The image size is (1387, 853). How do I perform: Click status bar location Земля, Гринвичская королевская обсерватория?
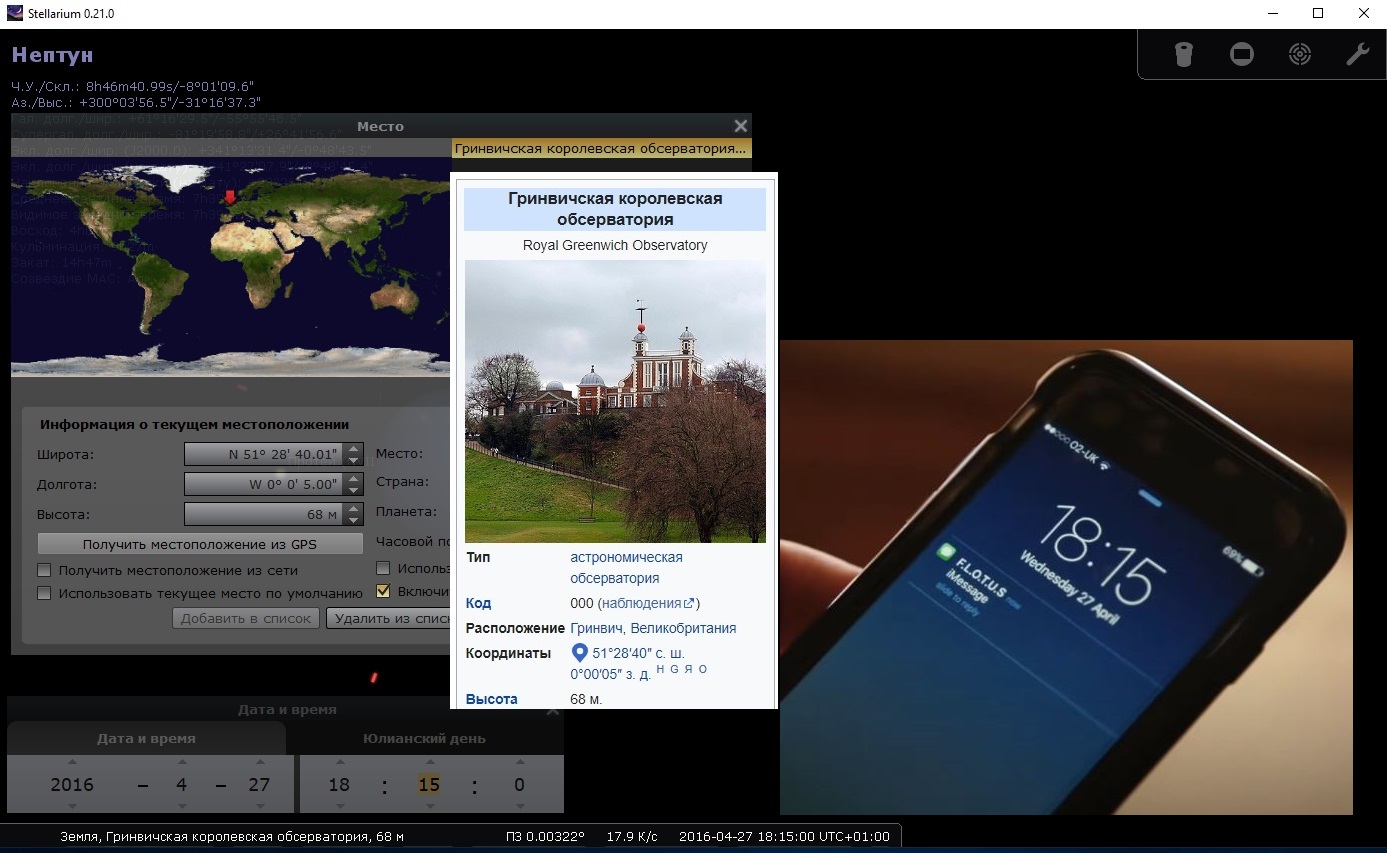coord(232,836)
